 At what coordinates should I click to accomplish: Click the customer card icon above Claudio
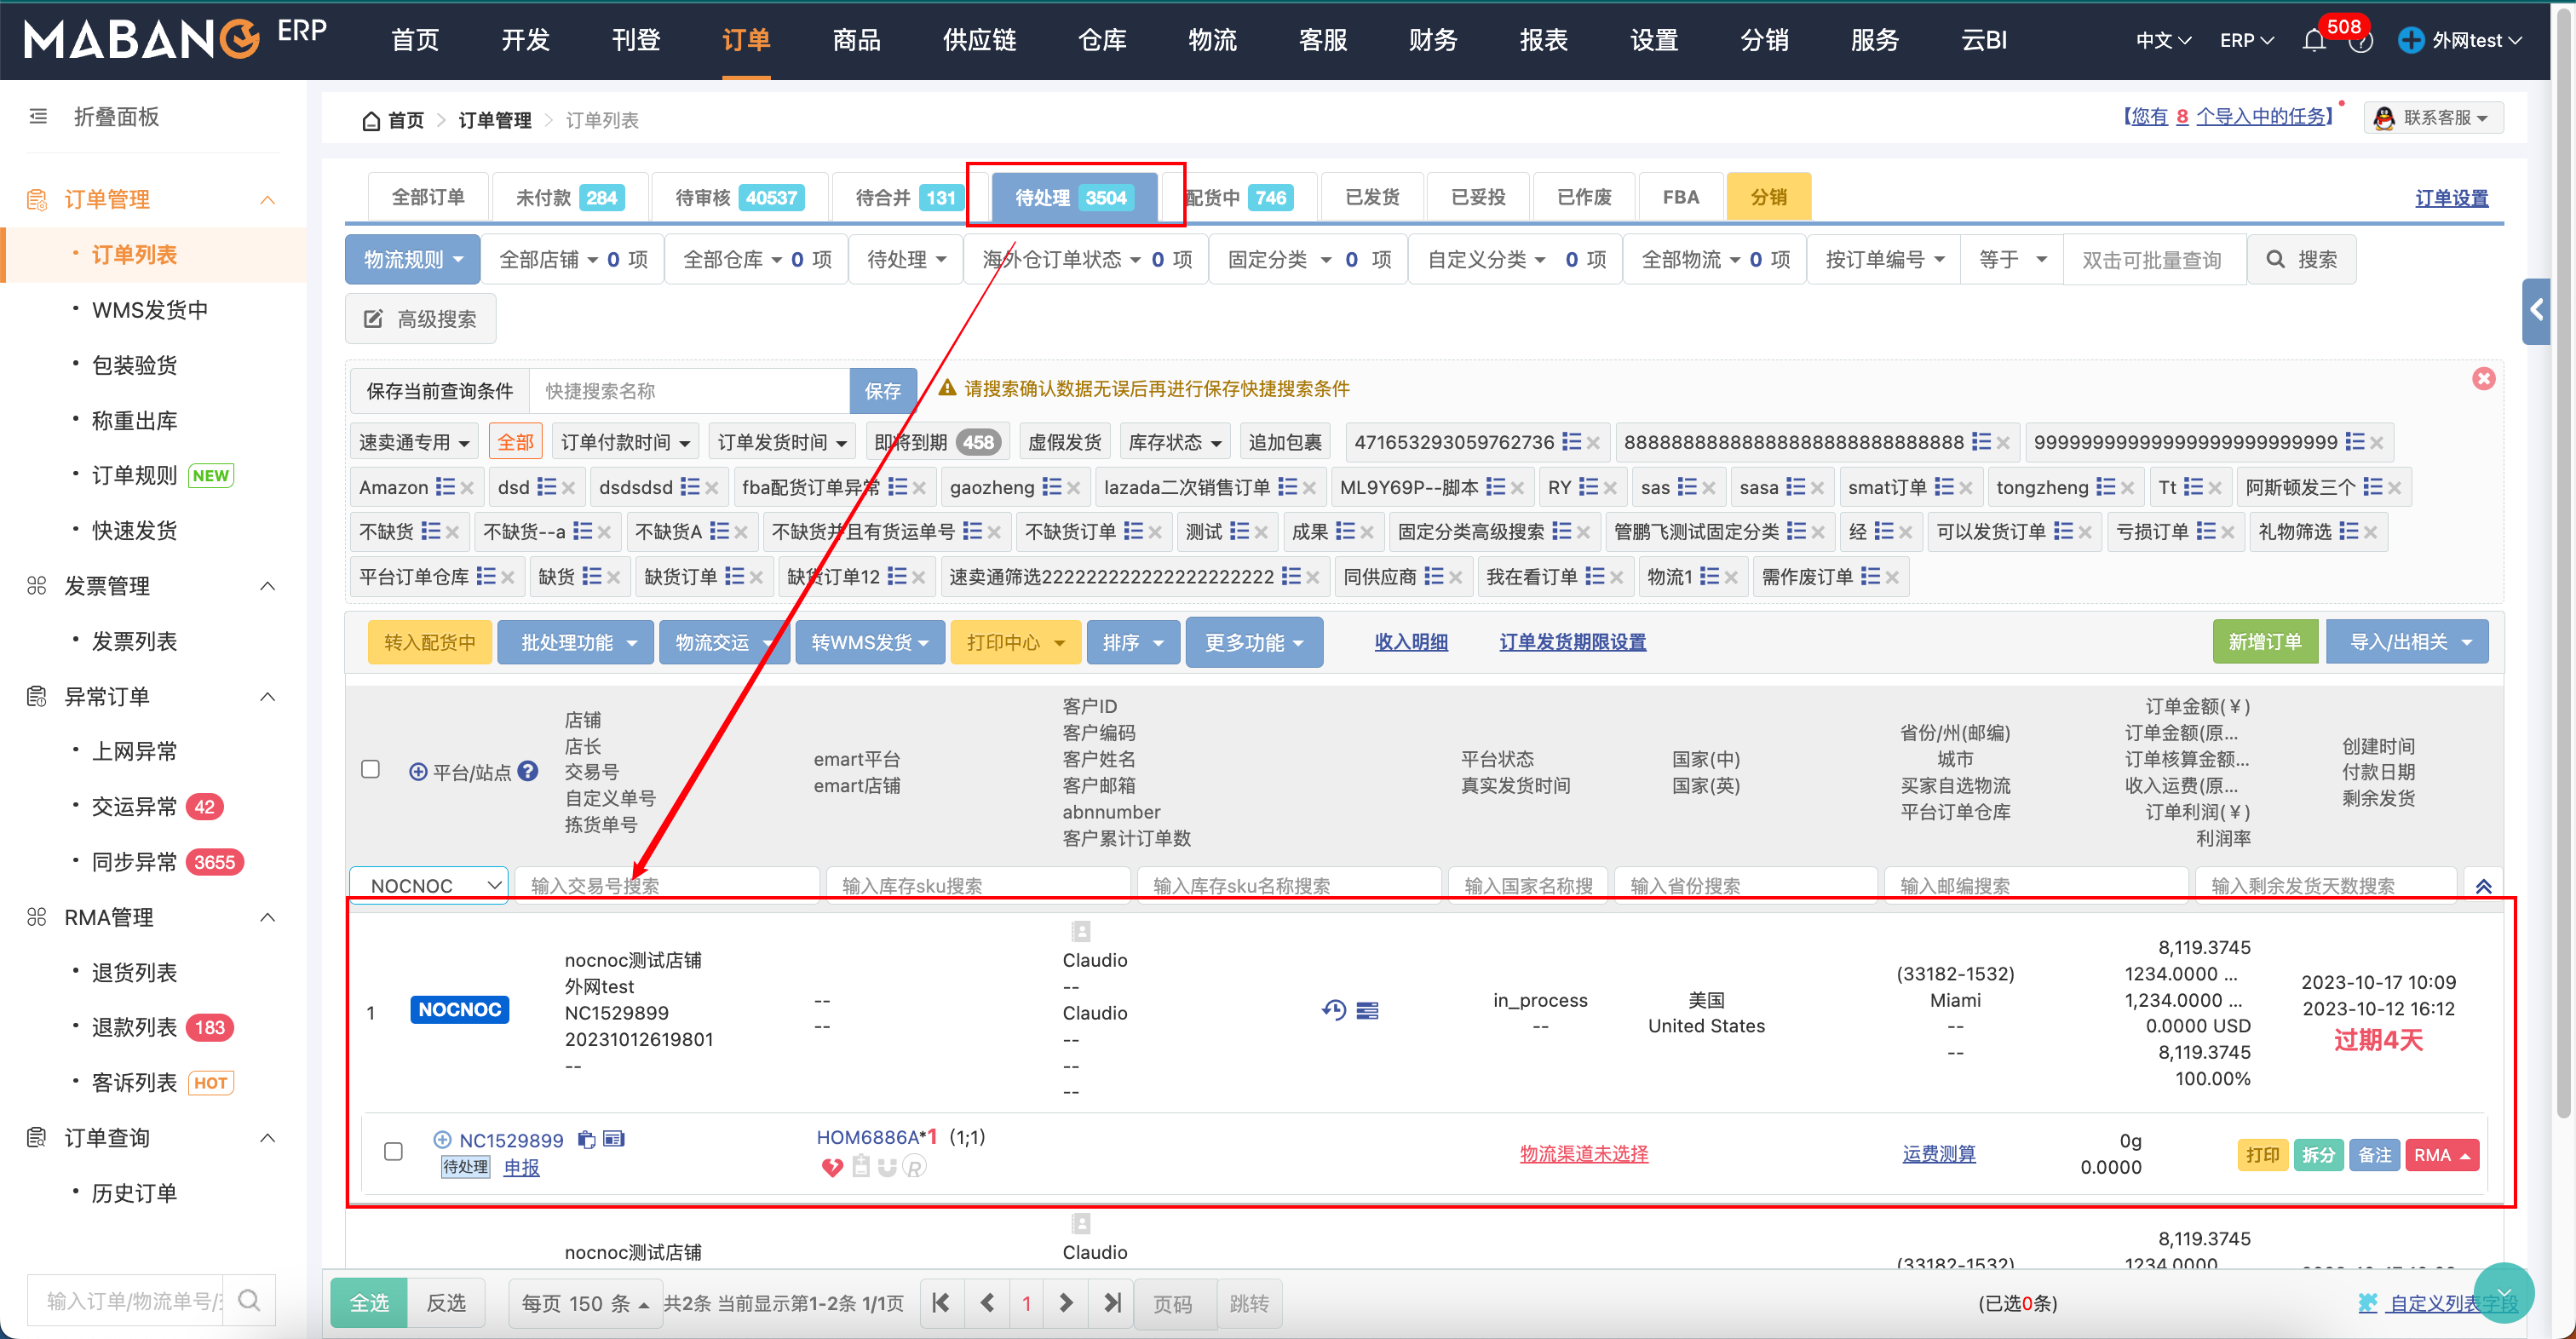pos(1080,932)
